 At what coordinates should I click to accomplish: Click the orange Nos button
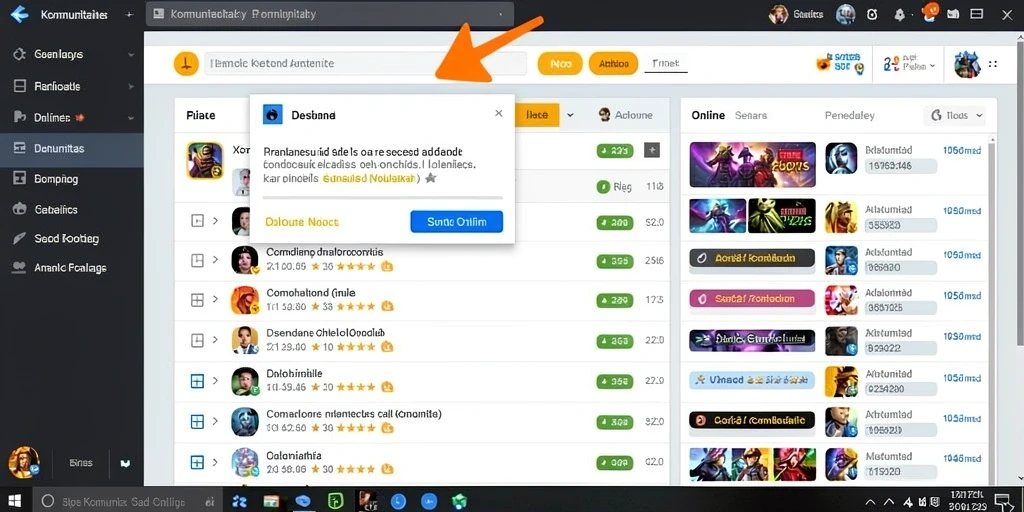point(560,63)
